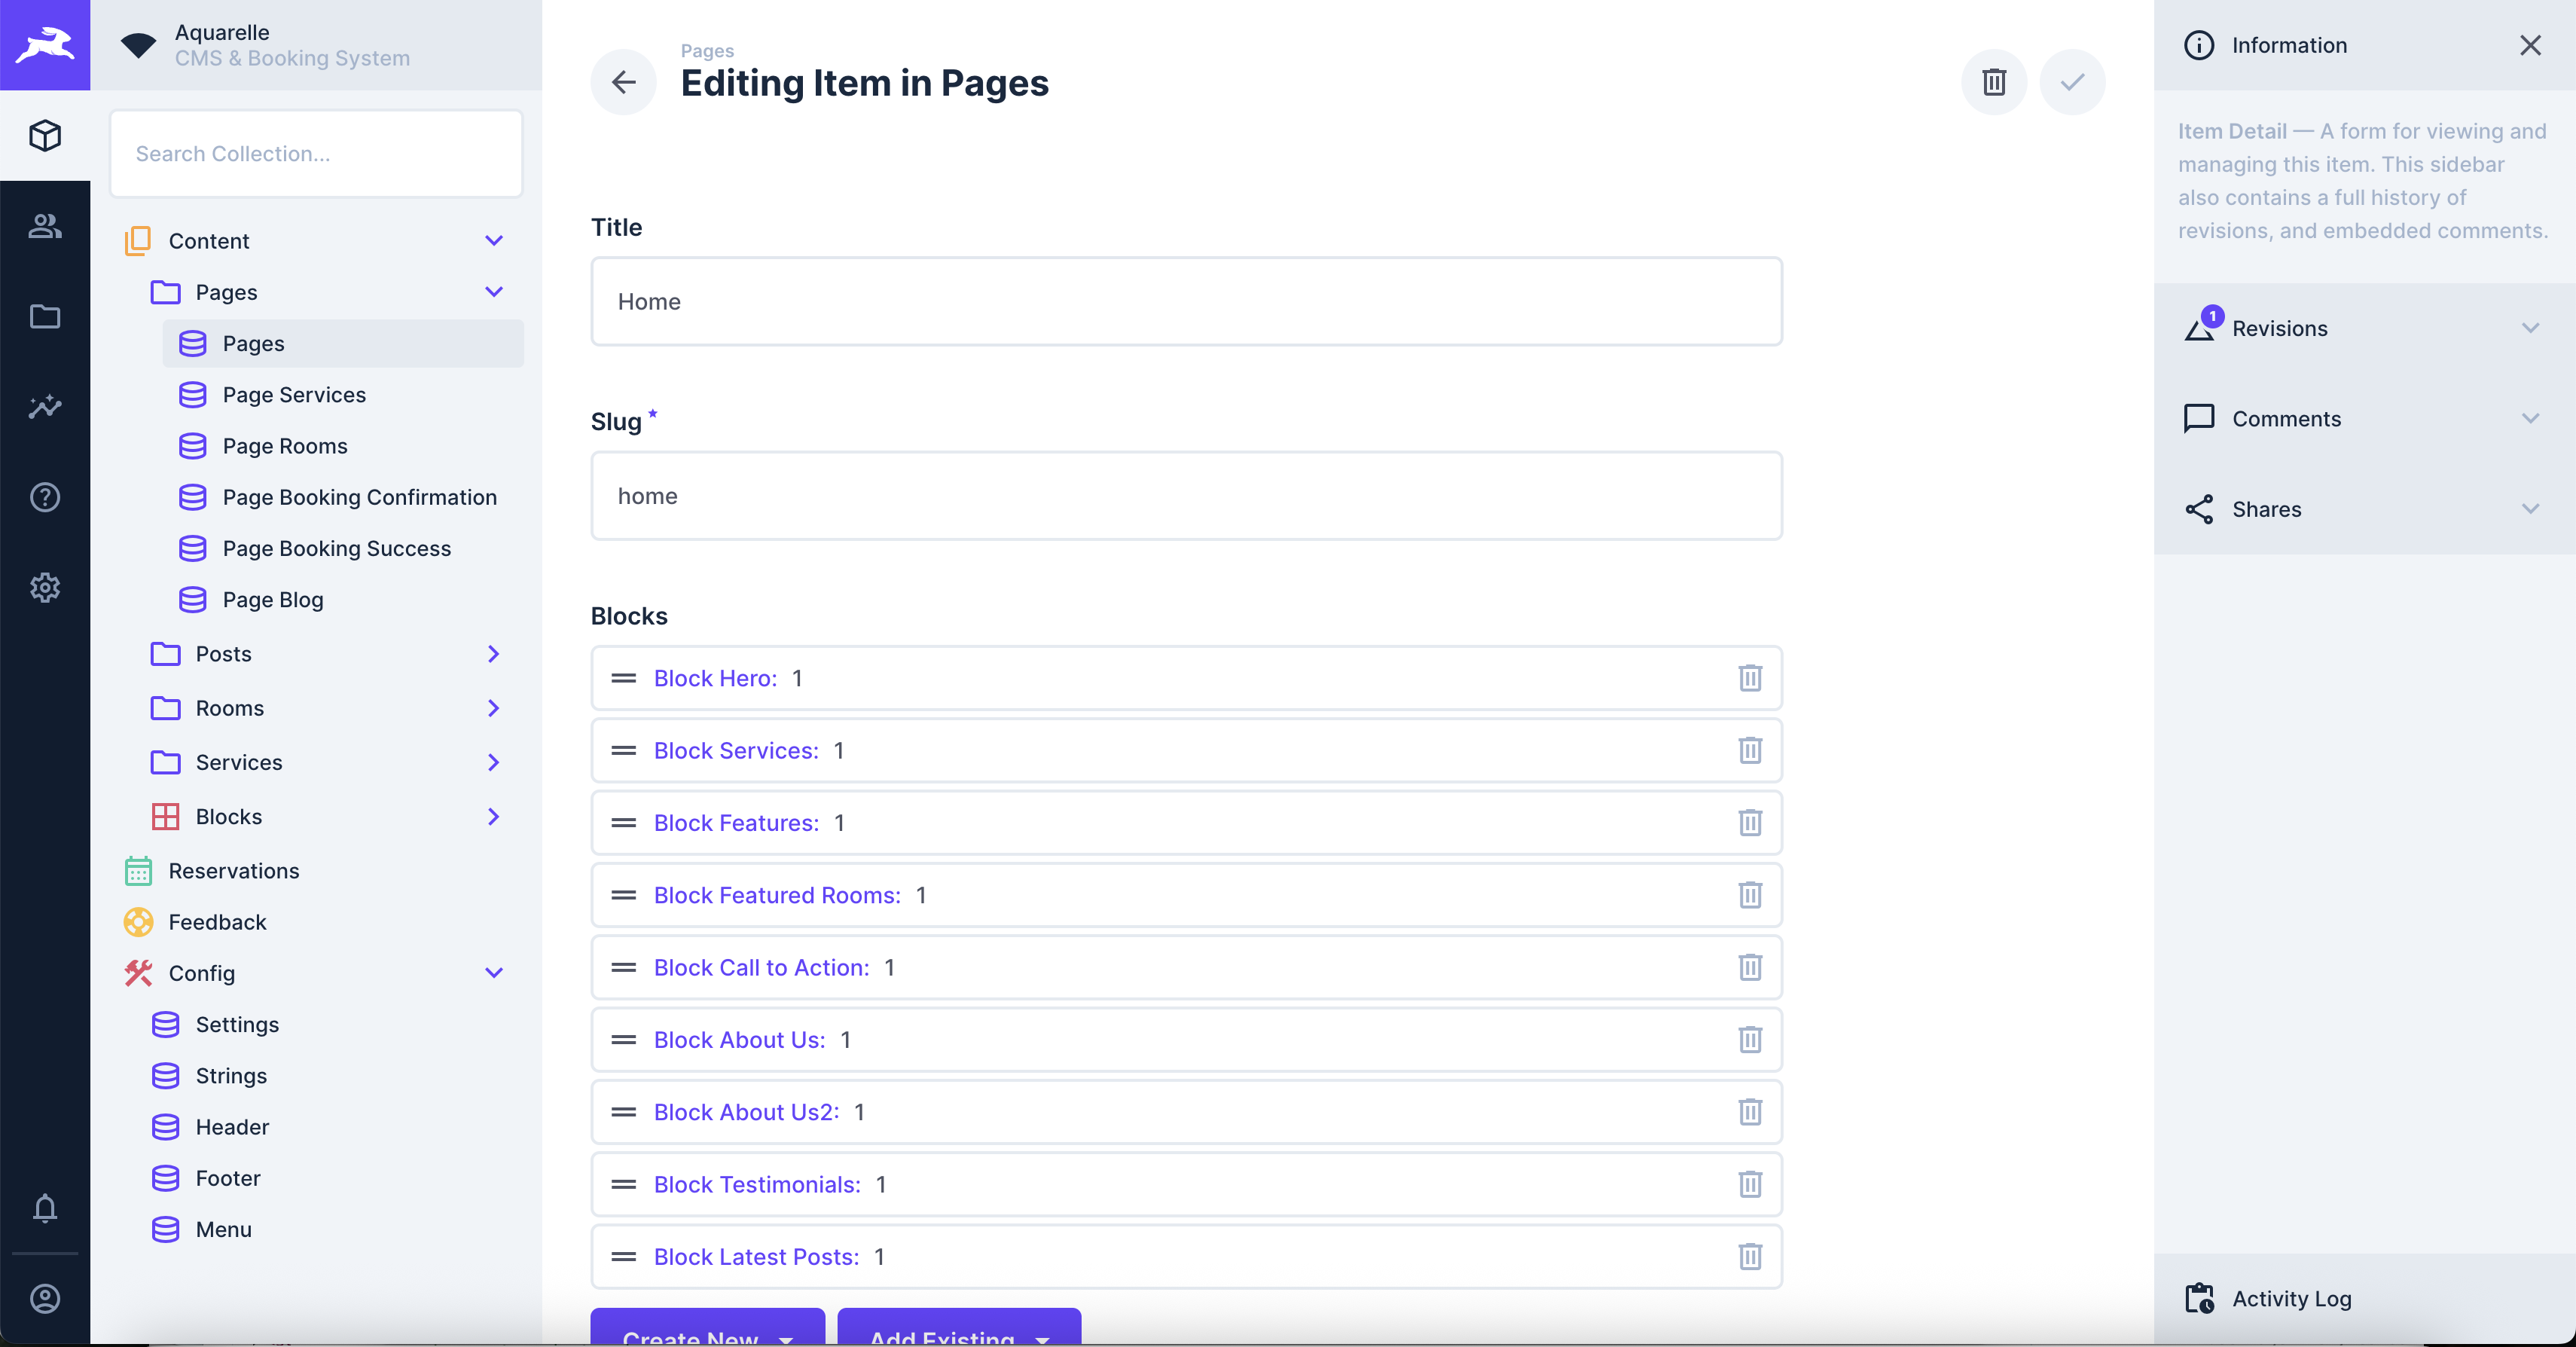Open the Settings gear in module bar

point(45,587)
